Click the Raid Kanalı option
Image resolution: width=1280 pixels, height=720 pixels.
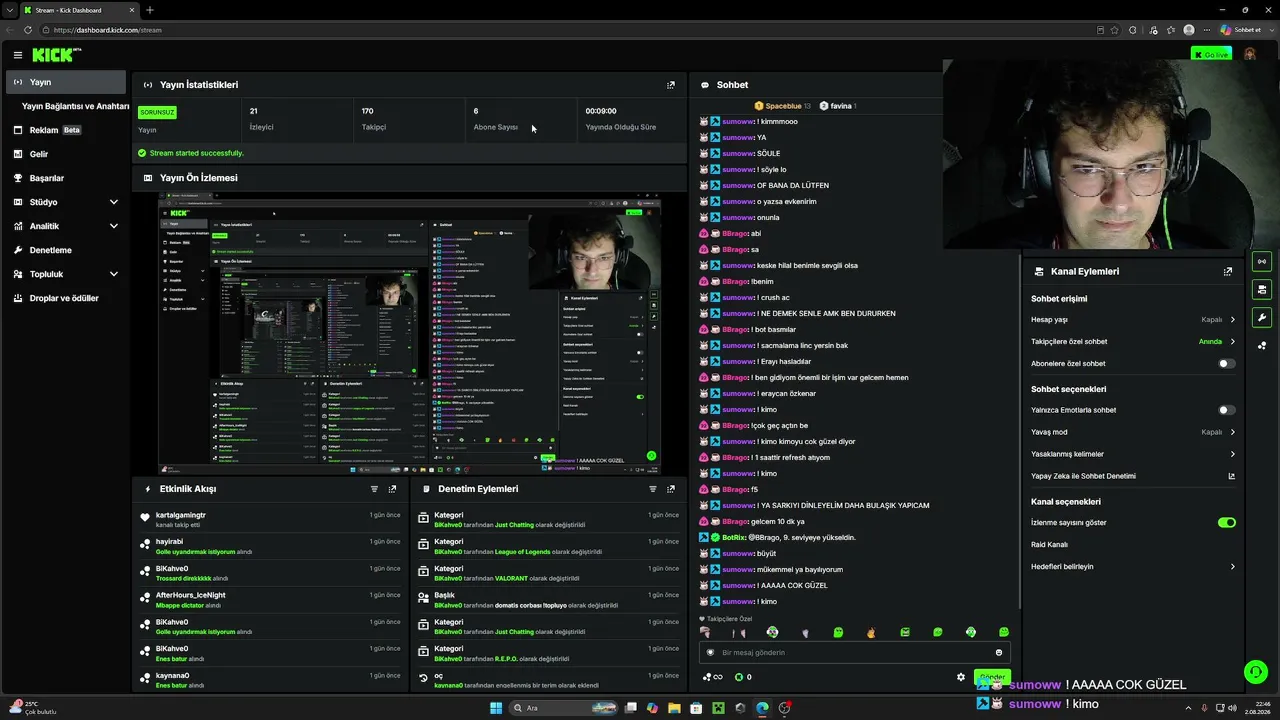pyautogui.click(x=1049, y=545)
